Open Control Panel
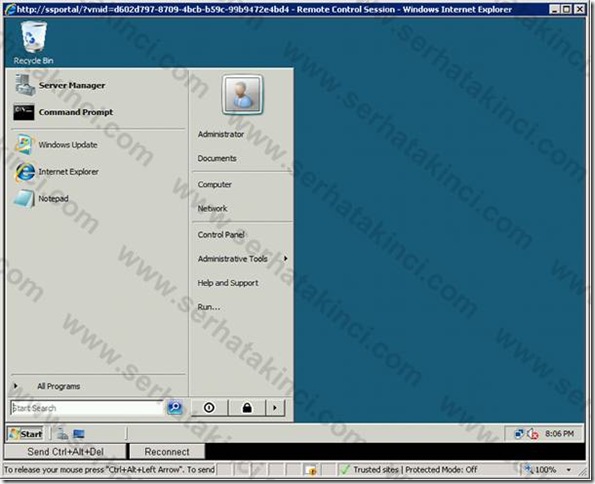595x484 pixels. pyautogui.click(x=221, y=235)
